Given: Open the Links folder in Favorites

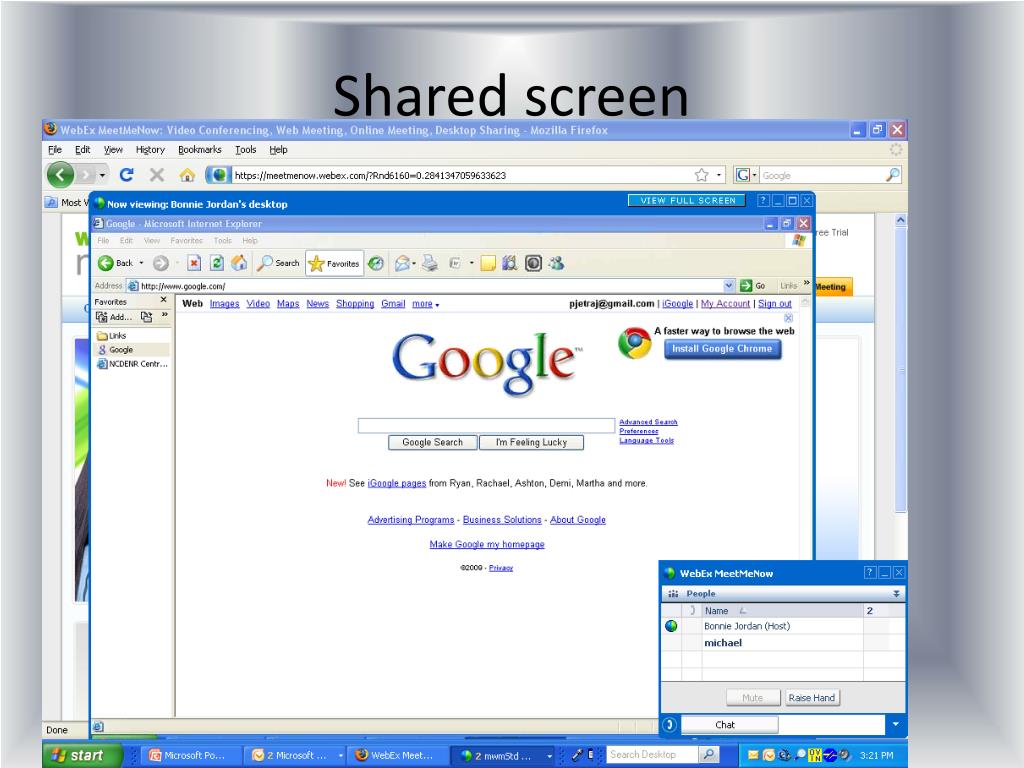Looking at the screenshot, I should [x=111, y=335].
